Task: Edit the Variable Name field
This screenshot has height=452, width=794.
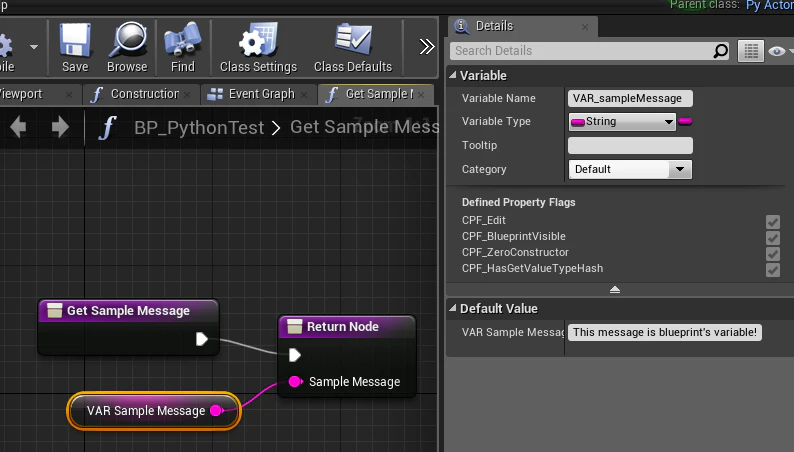Action: pos(630,98)
